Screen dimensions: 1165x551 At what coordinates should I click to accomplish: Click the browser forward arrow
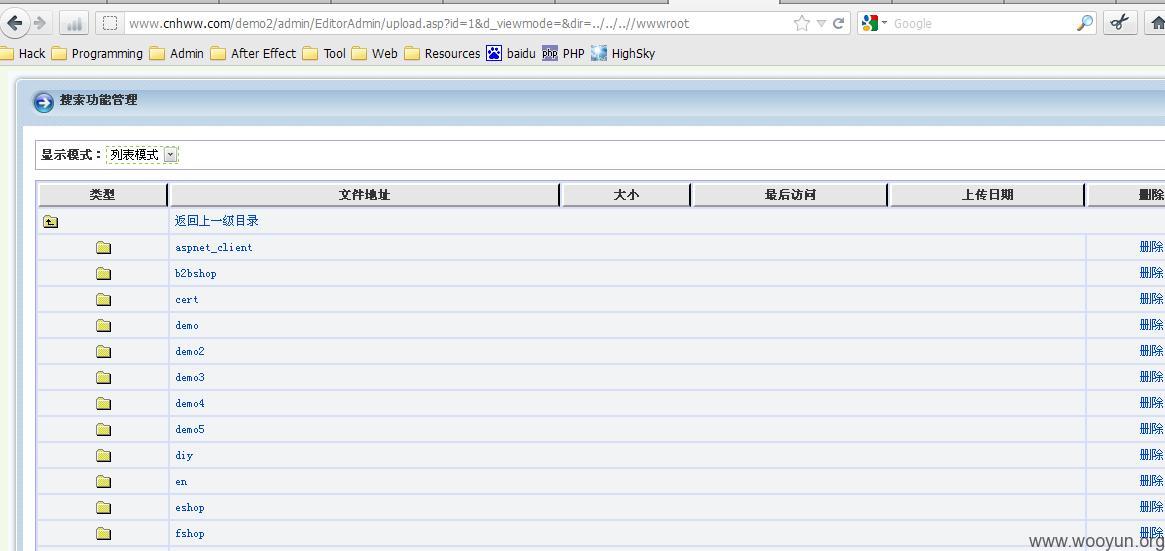click(x=39, y=24)
